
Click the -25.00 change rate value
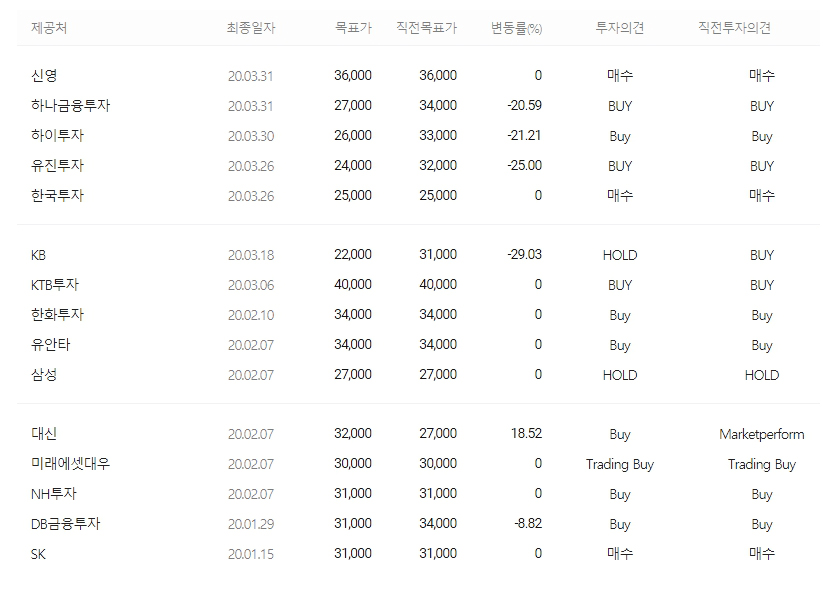click(524, 166)
